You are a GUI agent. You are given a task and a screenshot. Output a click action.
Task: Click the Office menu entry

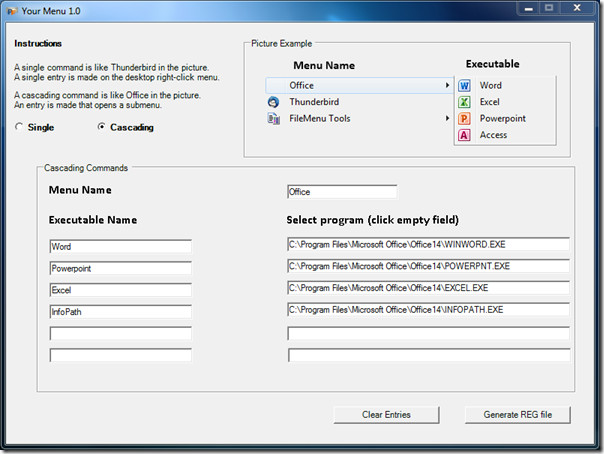359,85
